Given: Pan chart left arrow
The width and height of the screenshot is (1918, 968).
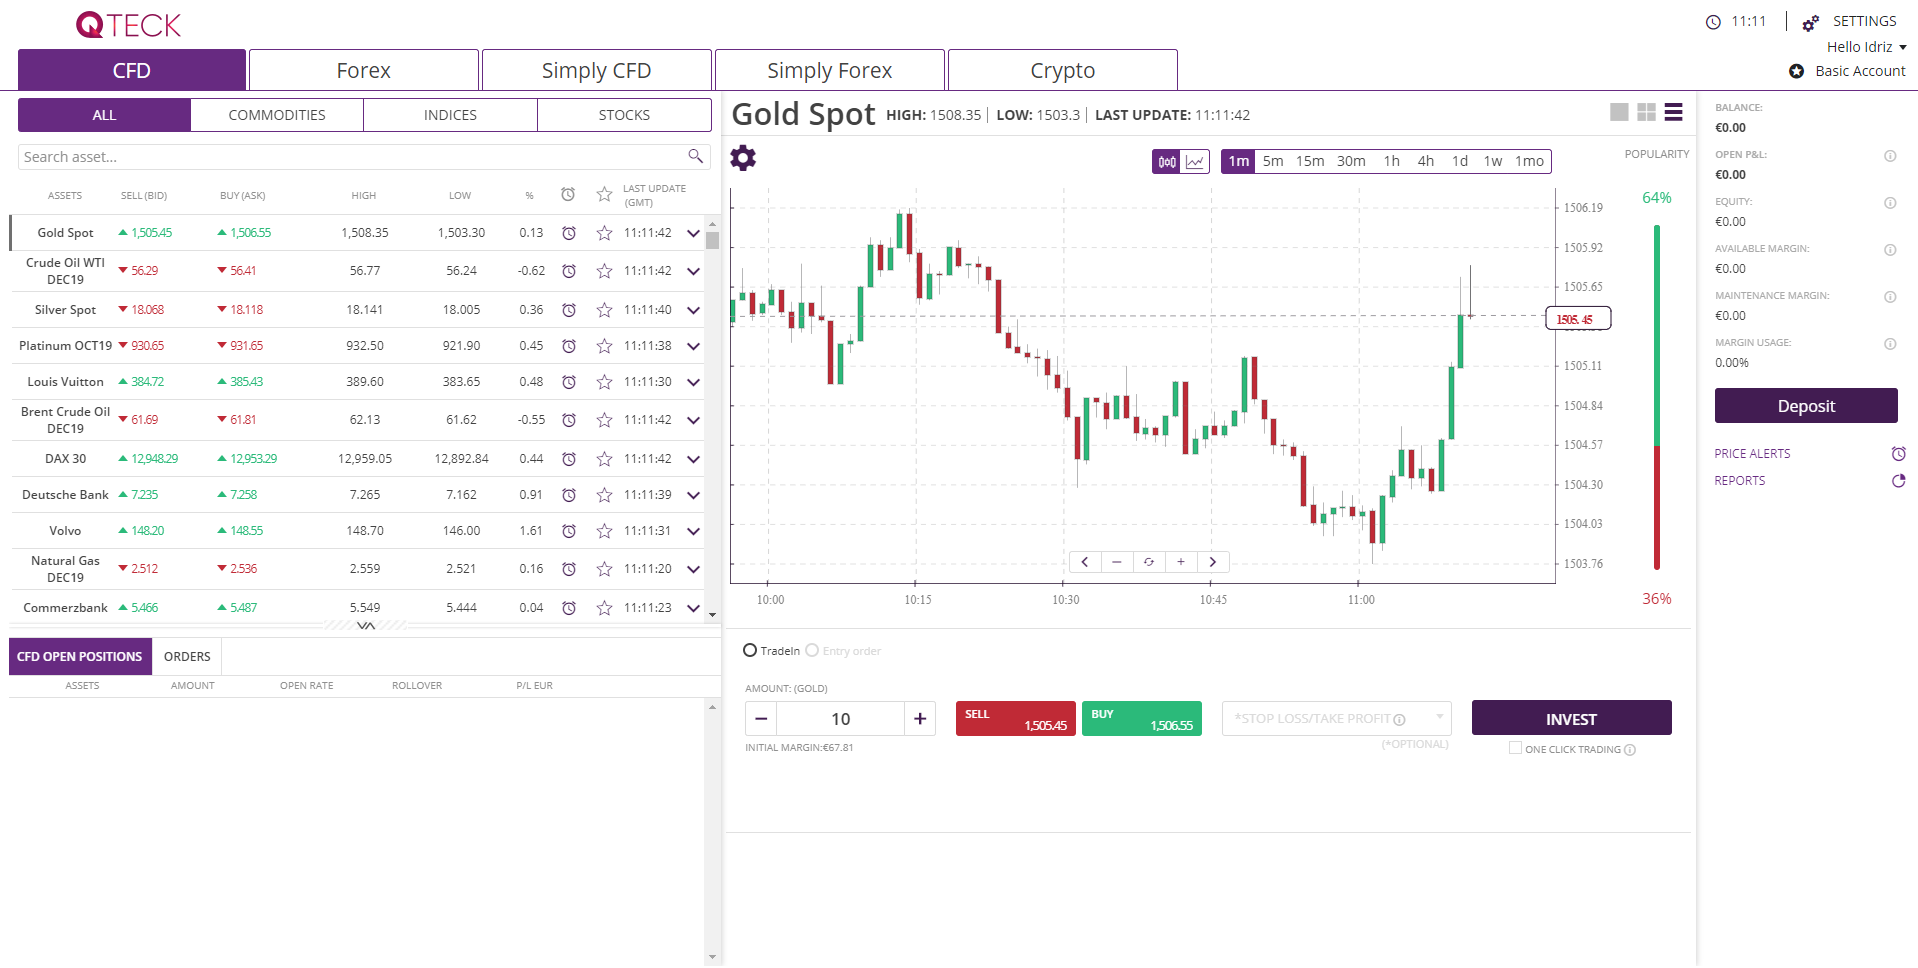Looking at the screenshot, I should (x=1085, y=562).
